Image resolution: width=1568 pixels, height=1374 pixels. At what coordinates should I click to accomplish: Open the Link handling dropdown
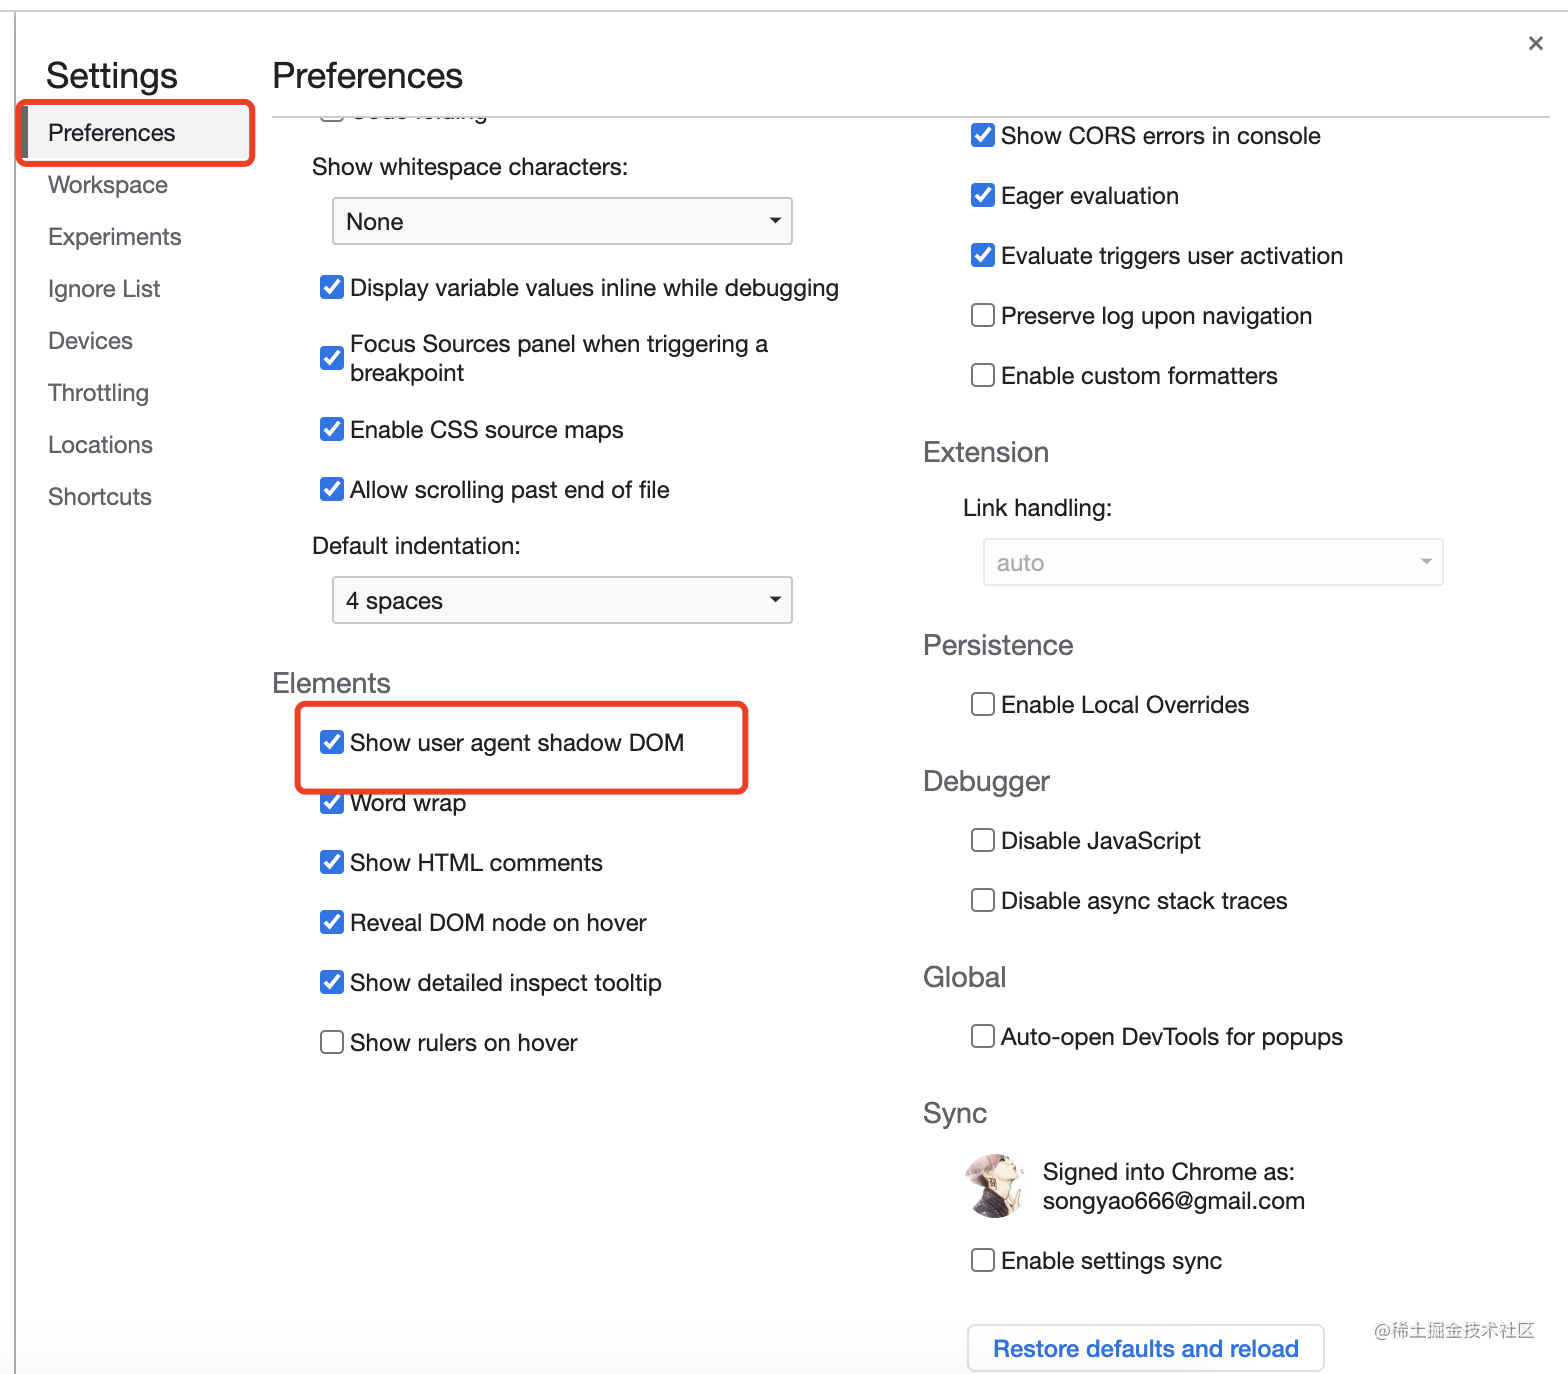click(x=1212, y=562)
